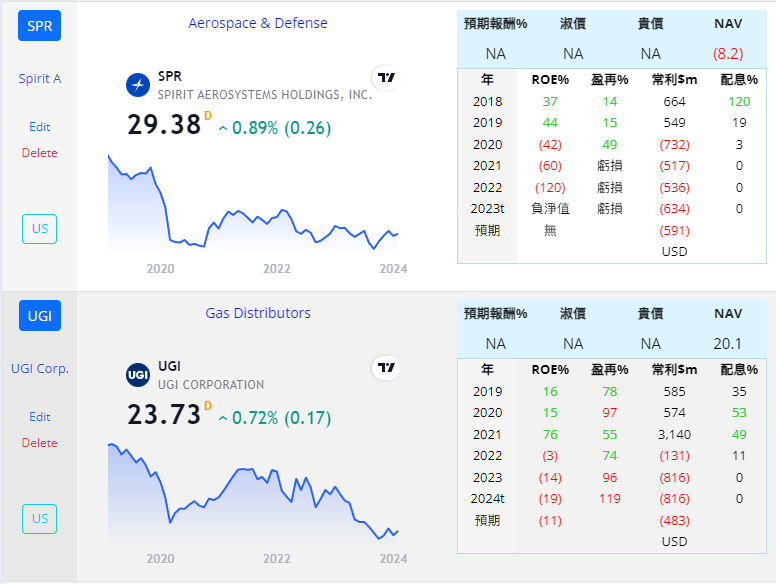Click UGI 2021 profit value 3,140
The height and width of the screenshot is (584, 776).
click(x=675, y=435)
